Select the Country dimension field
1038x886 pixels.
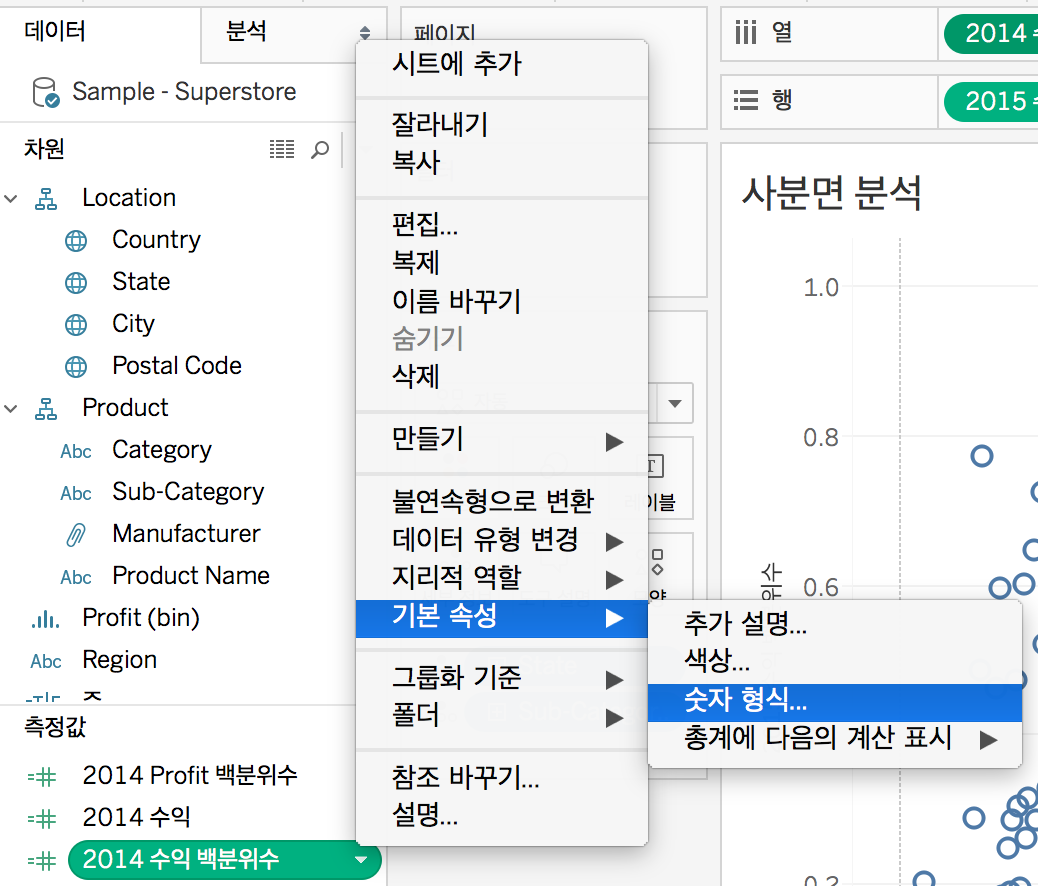[156, 240]
